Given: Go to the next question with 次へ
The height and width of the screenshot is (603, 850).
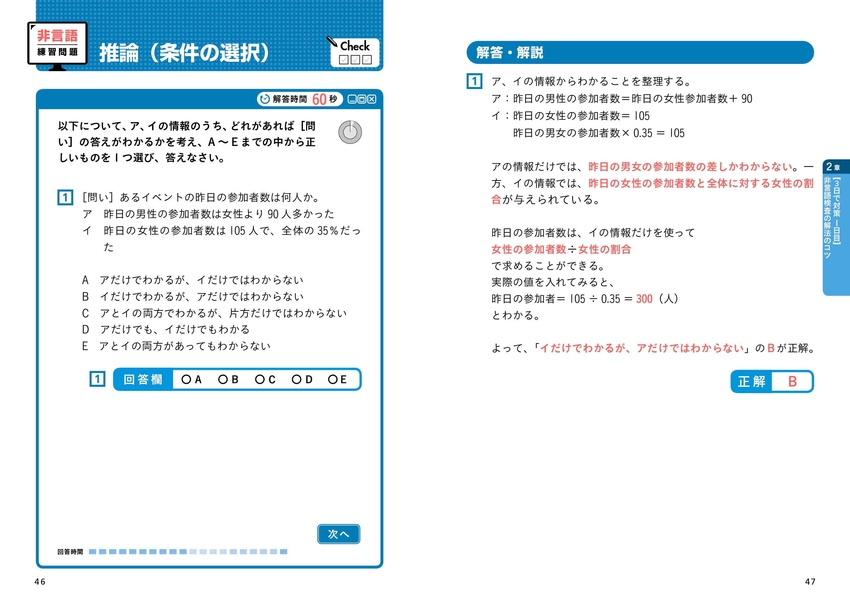Looking at the screenshot, I should pyautogui.click(x=338, y=534).
